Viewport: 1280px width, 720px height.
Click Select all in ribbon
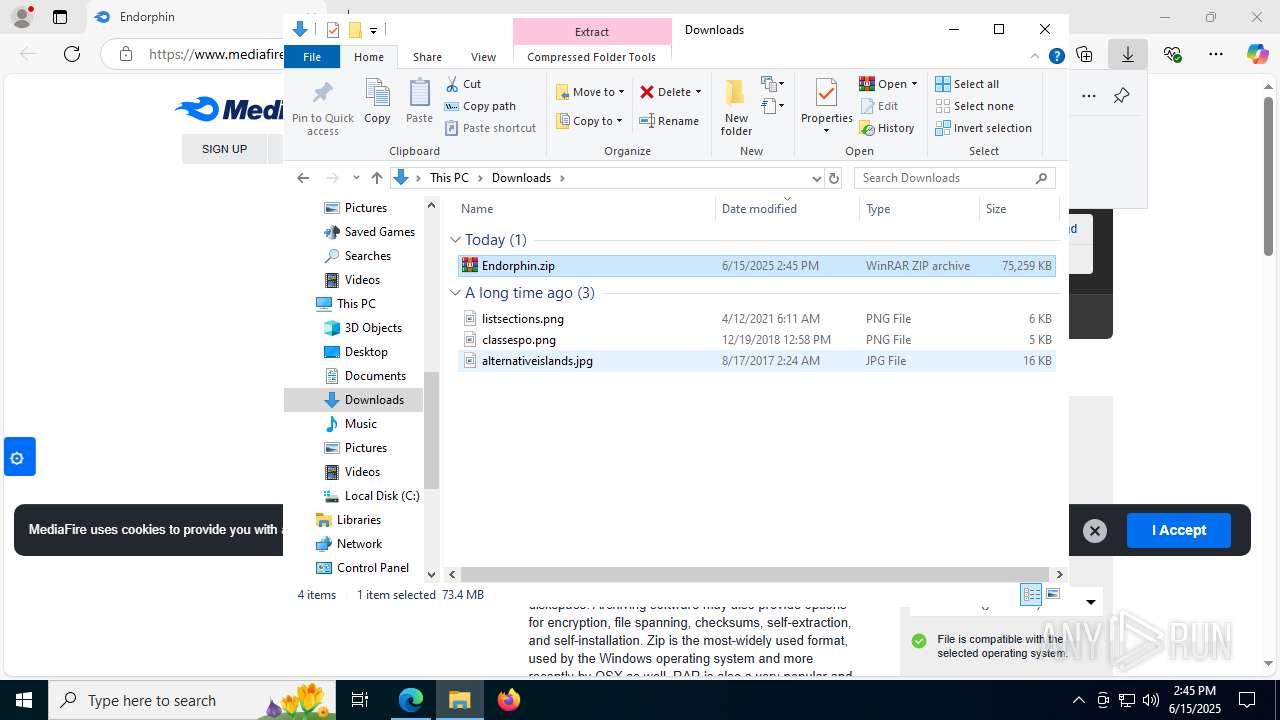point(967,84)
